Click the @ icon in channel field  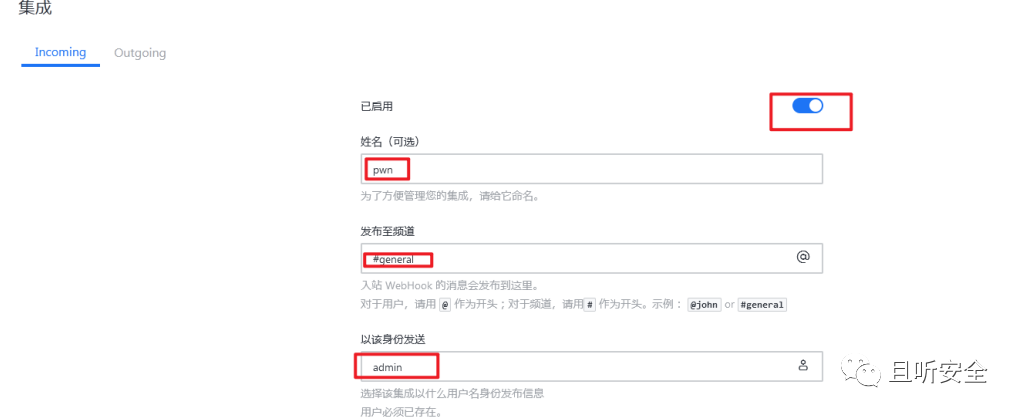(x=803, y=257)
